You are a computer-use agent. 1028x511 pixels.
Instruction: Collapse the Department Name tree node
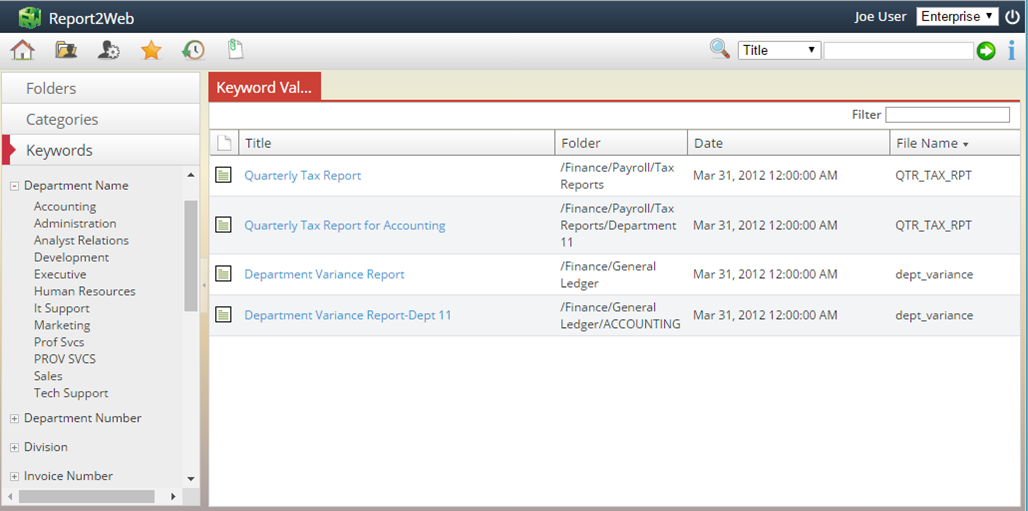pos(15,186)
